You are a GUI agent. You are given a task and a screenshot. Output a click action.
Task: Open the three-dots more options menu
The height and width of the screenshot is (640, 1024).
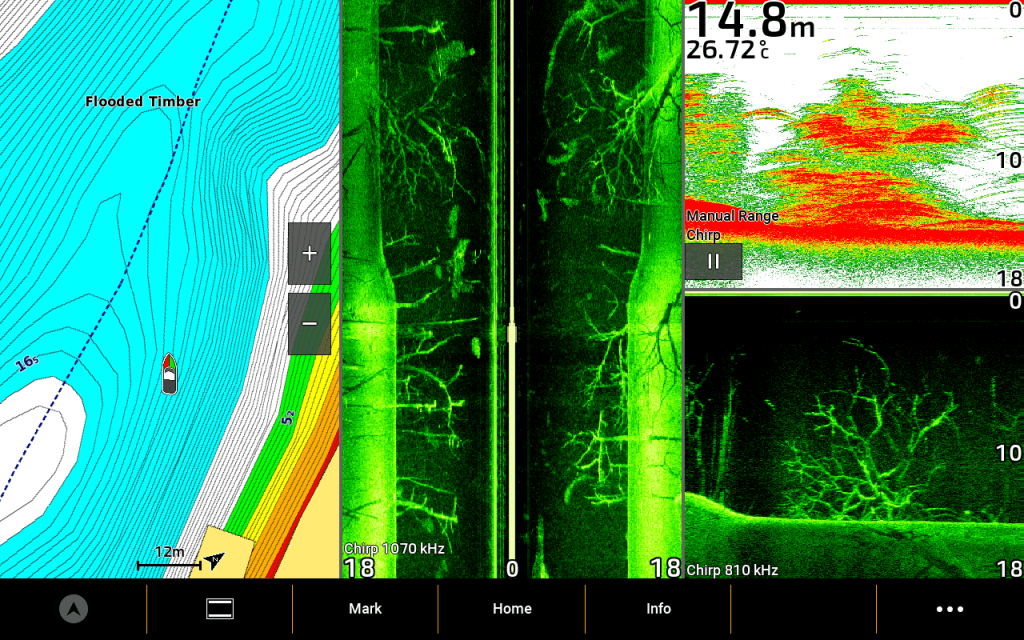pos(949,609)
